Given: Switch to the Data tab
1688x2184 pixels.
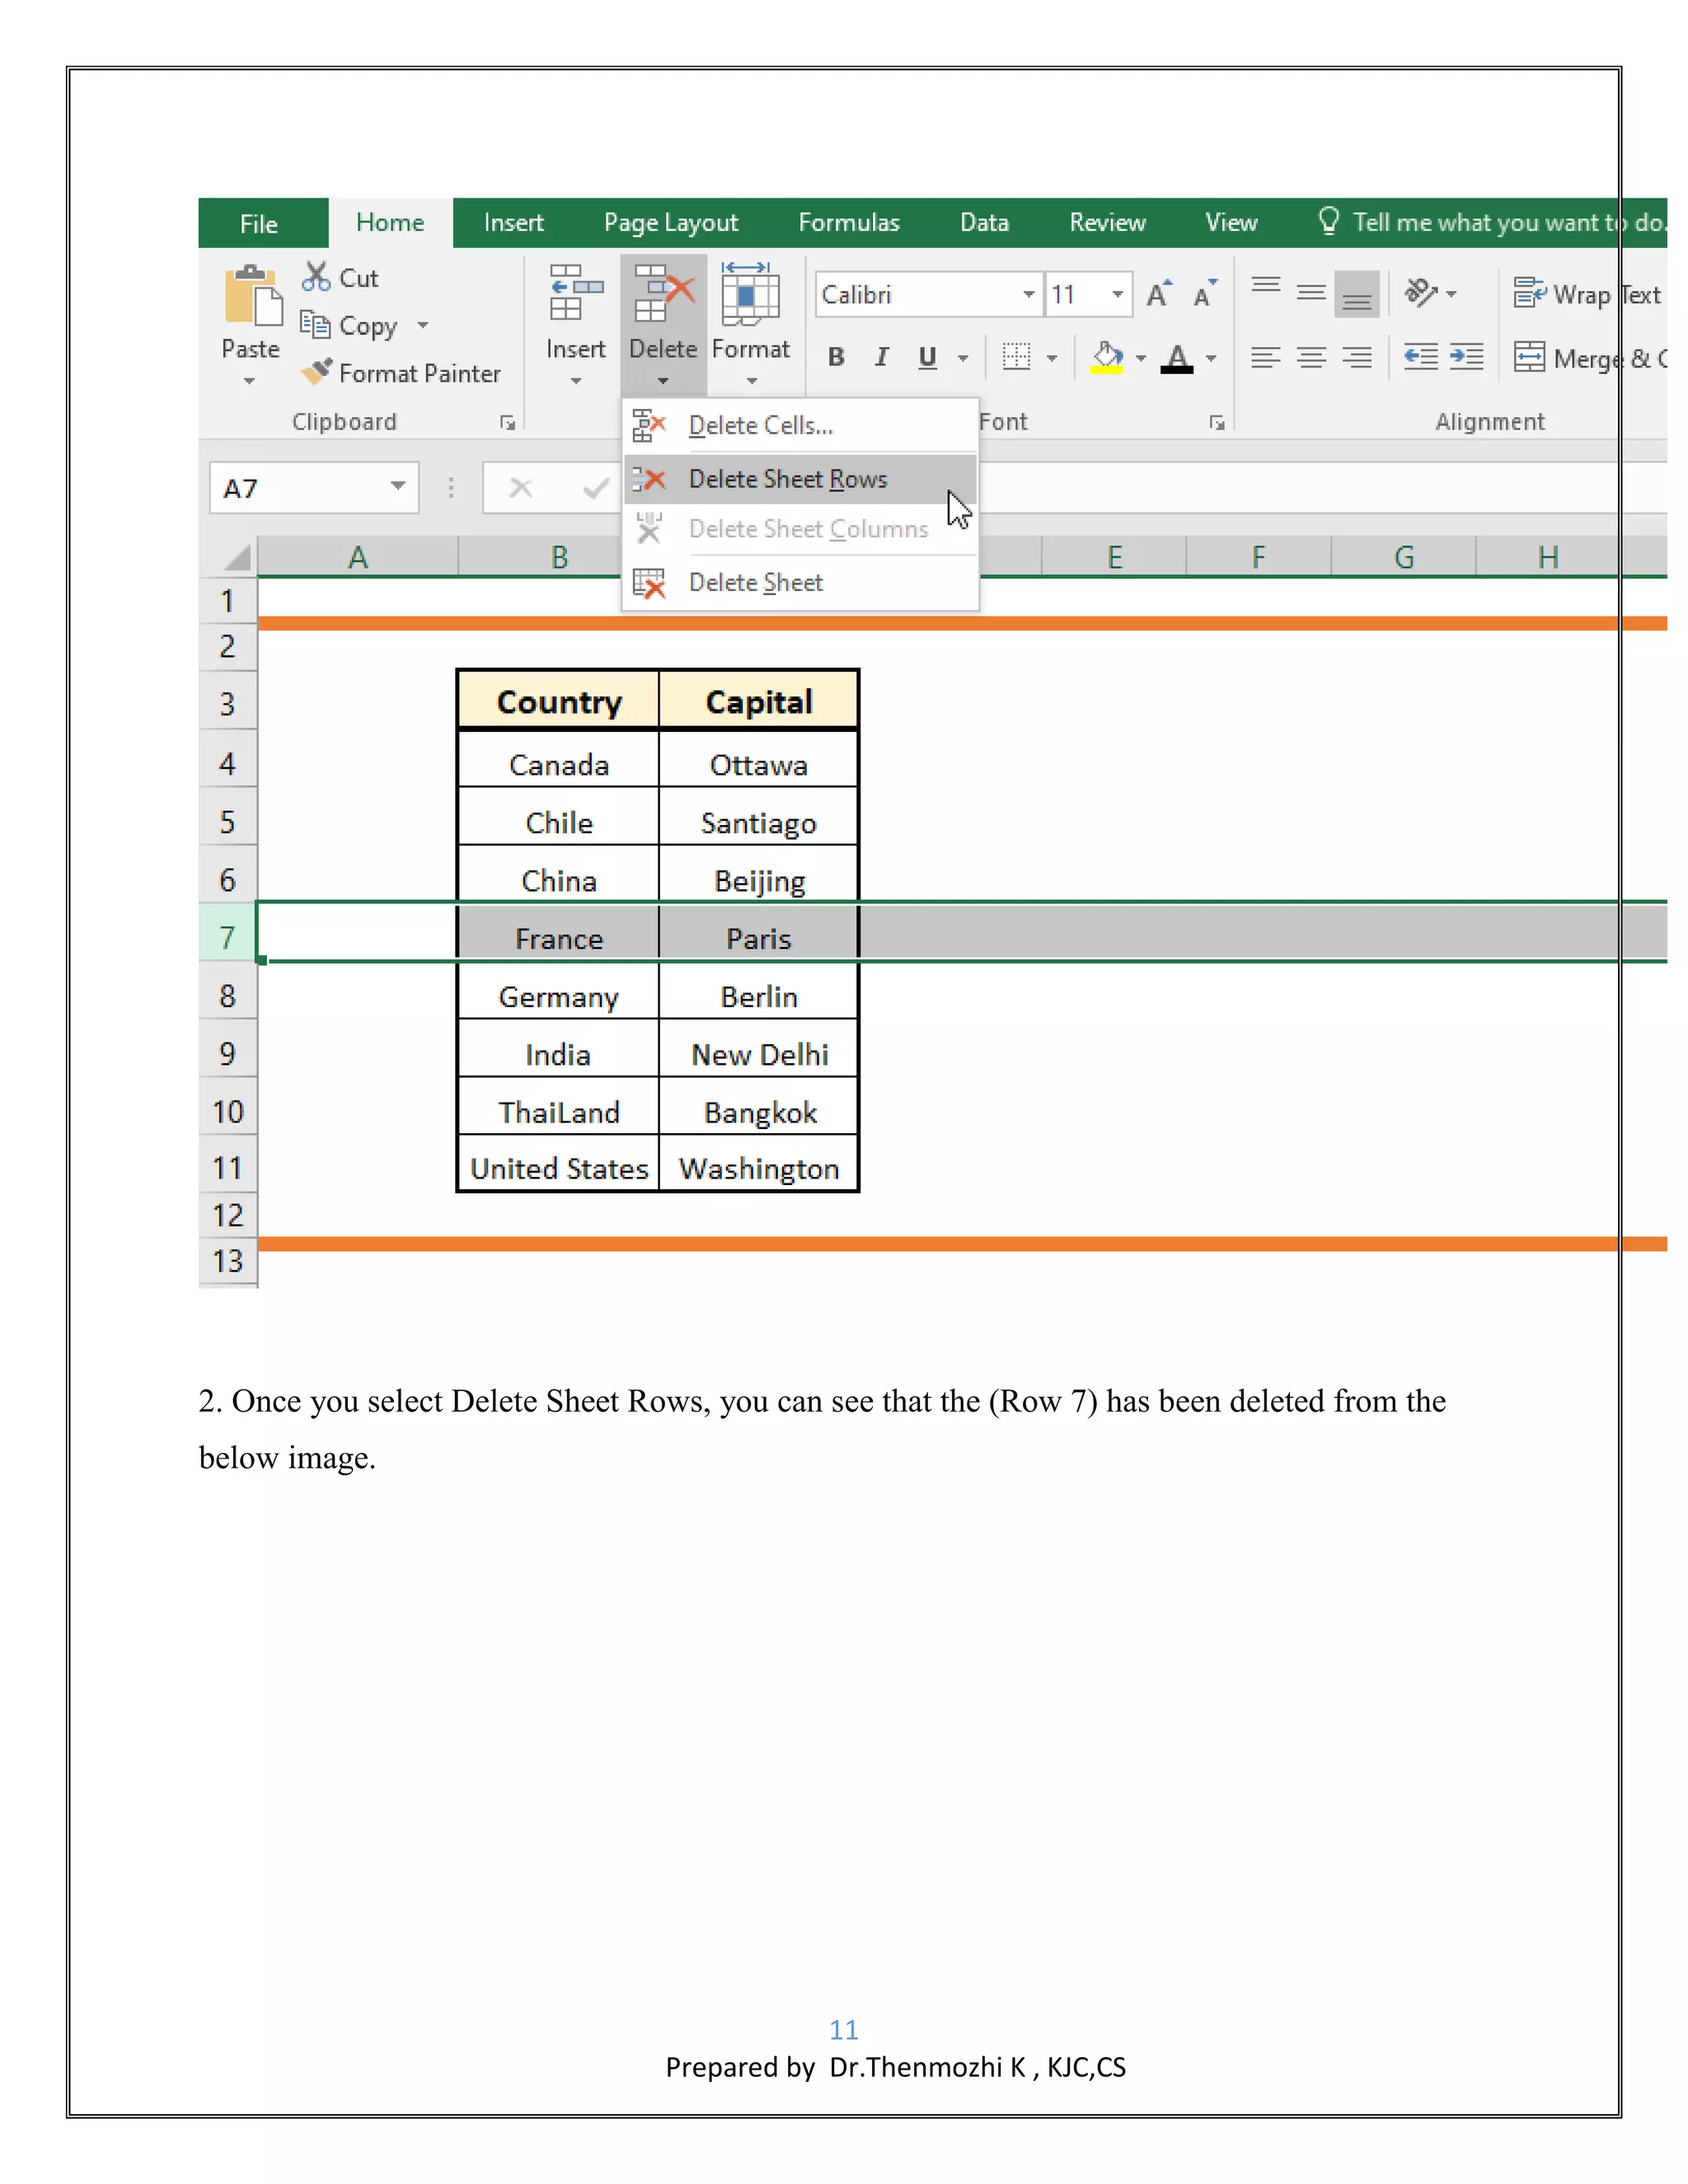Looking at the screenshot, I should coord(984,222).
